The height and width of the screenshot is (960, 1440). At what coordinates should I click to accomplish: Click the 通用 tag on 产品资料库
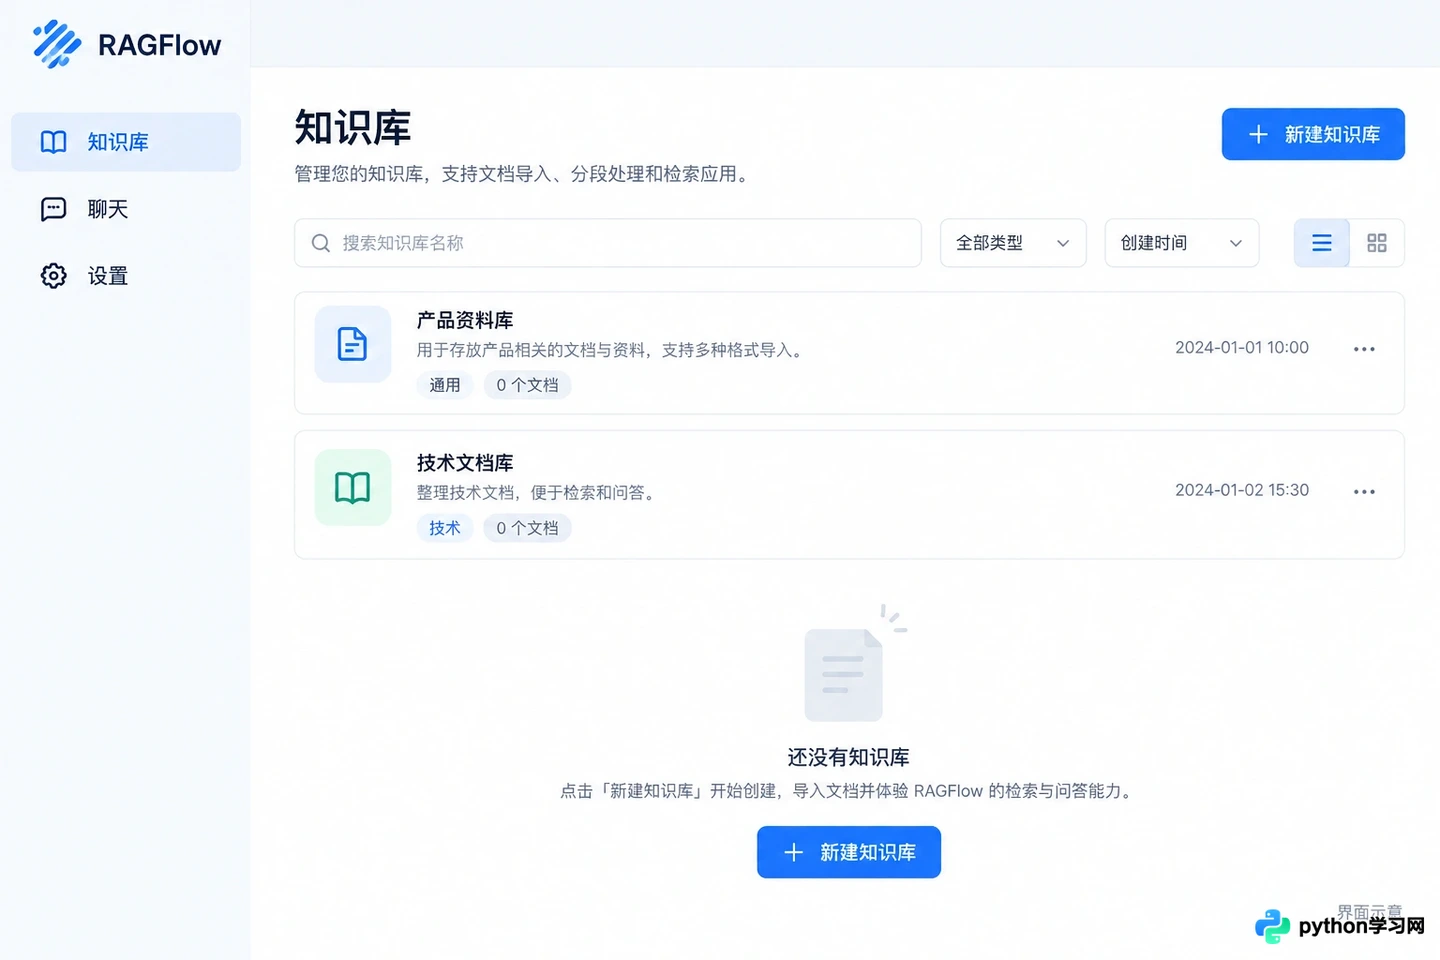point(445,385)
